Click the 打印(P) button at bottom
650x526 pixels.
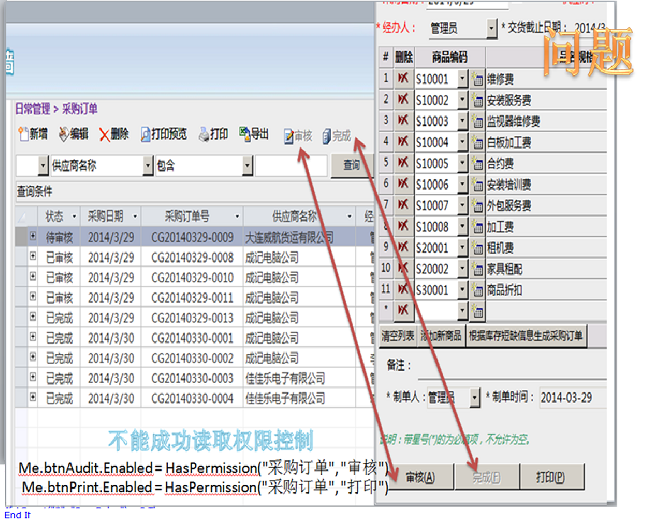click(551, 478)
